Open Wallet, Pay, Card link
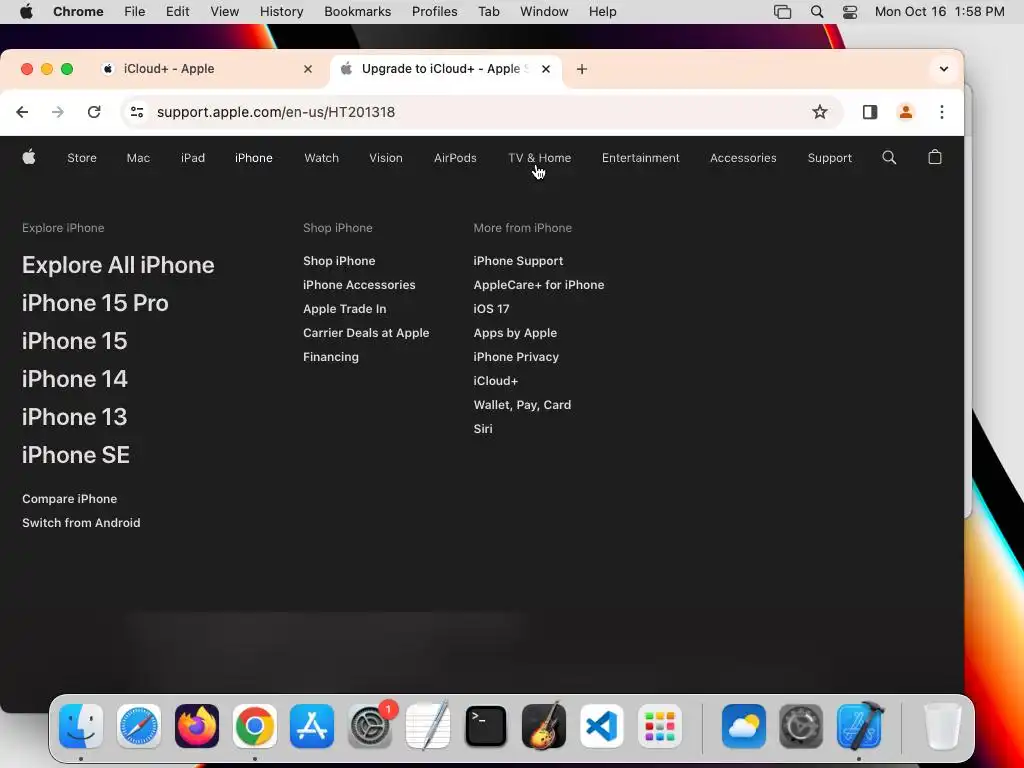This screenshot has height=768, width=1024. click(522, 405)
